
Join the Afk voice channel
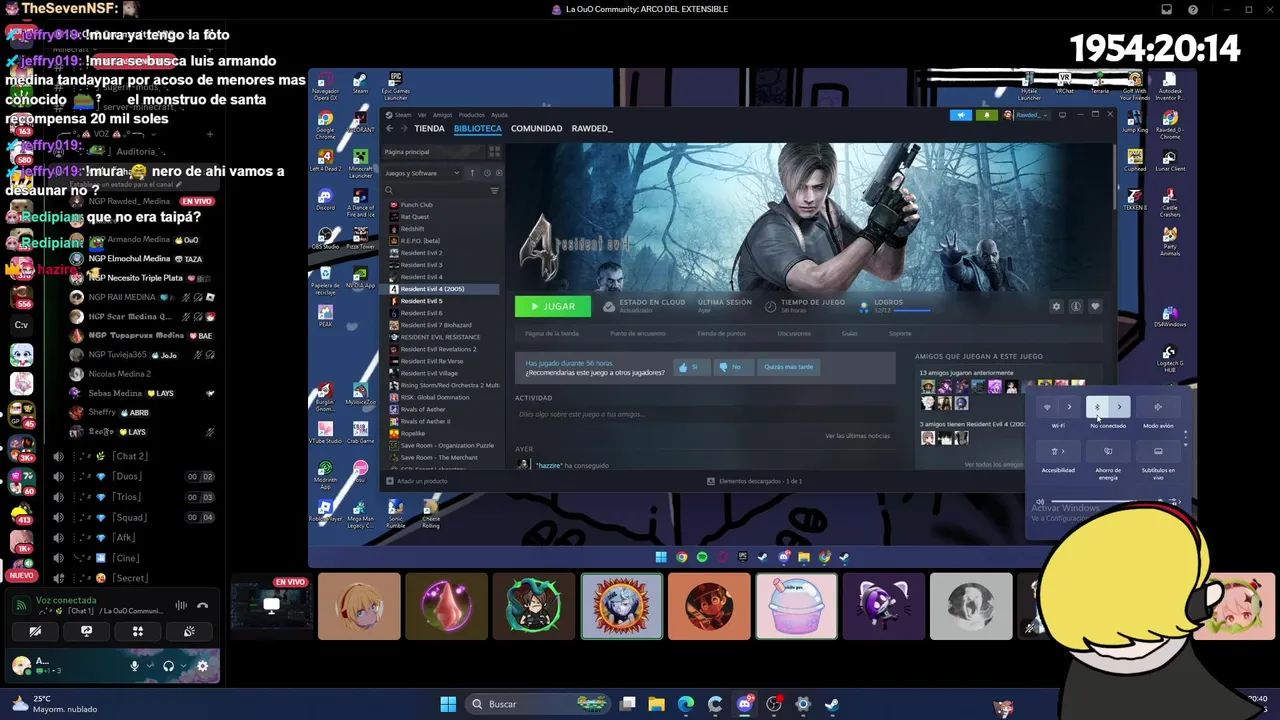(124, 537)
